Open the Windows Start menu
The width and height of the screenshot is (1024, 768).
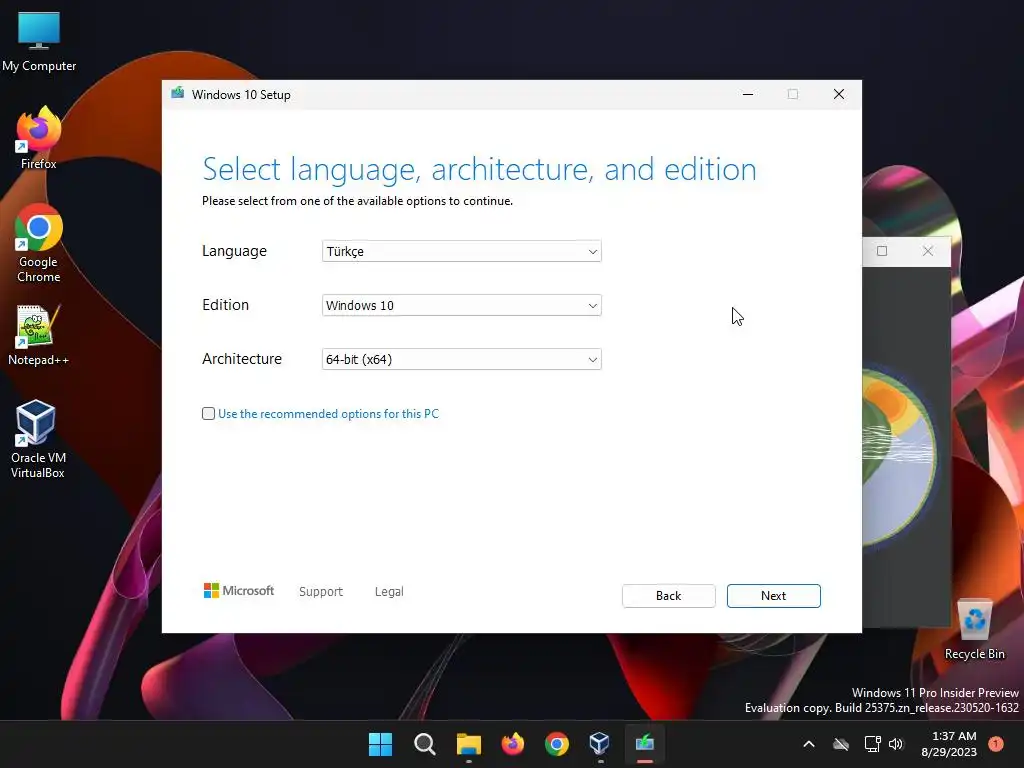tap(381, 744)
